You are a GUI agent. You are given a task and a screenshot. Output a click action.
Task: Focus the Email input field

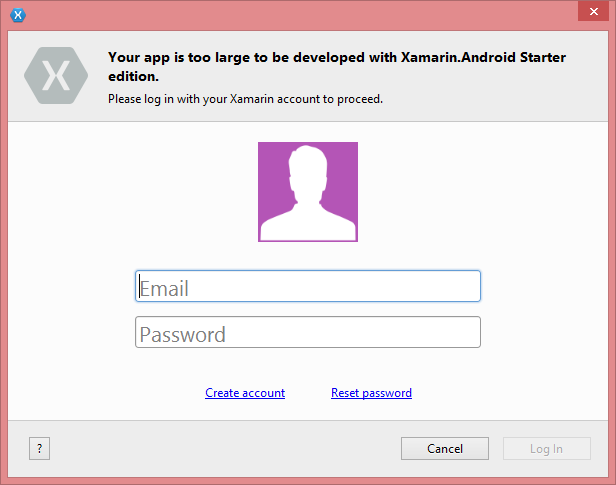pyautogui.click(x=307, y=287)
